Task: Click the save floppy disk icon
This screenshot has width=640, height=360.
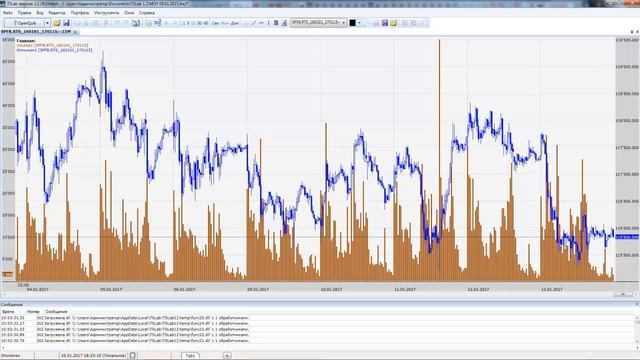Action: [66, 23]
